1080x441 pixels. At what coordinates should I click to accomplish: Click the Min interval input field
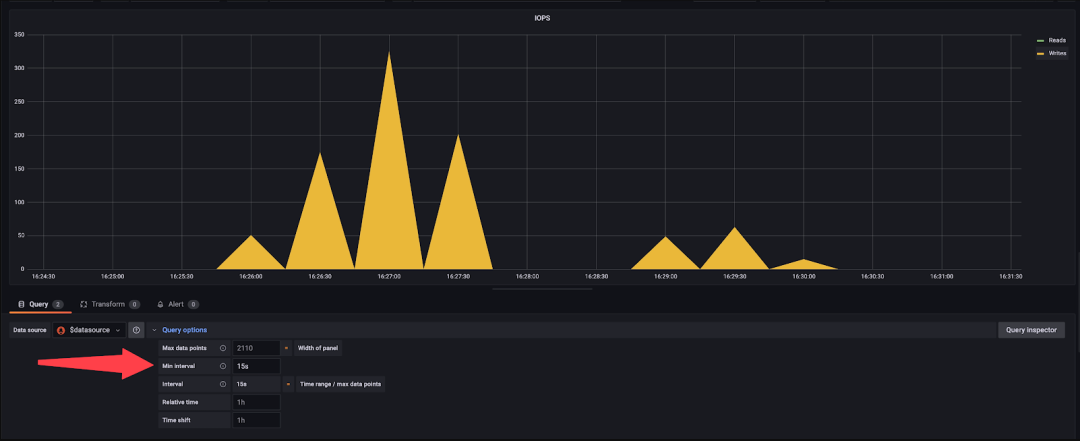pyautogui.click(x=256, y=366)
